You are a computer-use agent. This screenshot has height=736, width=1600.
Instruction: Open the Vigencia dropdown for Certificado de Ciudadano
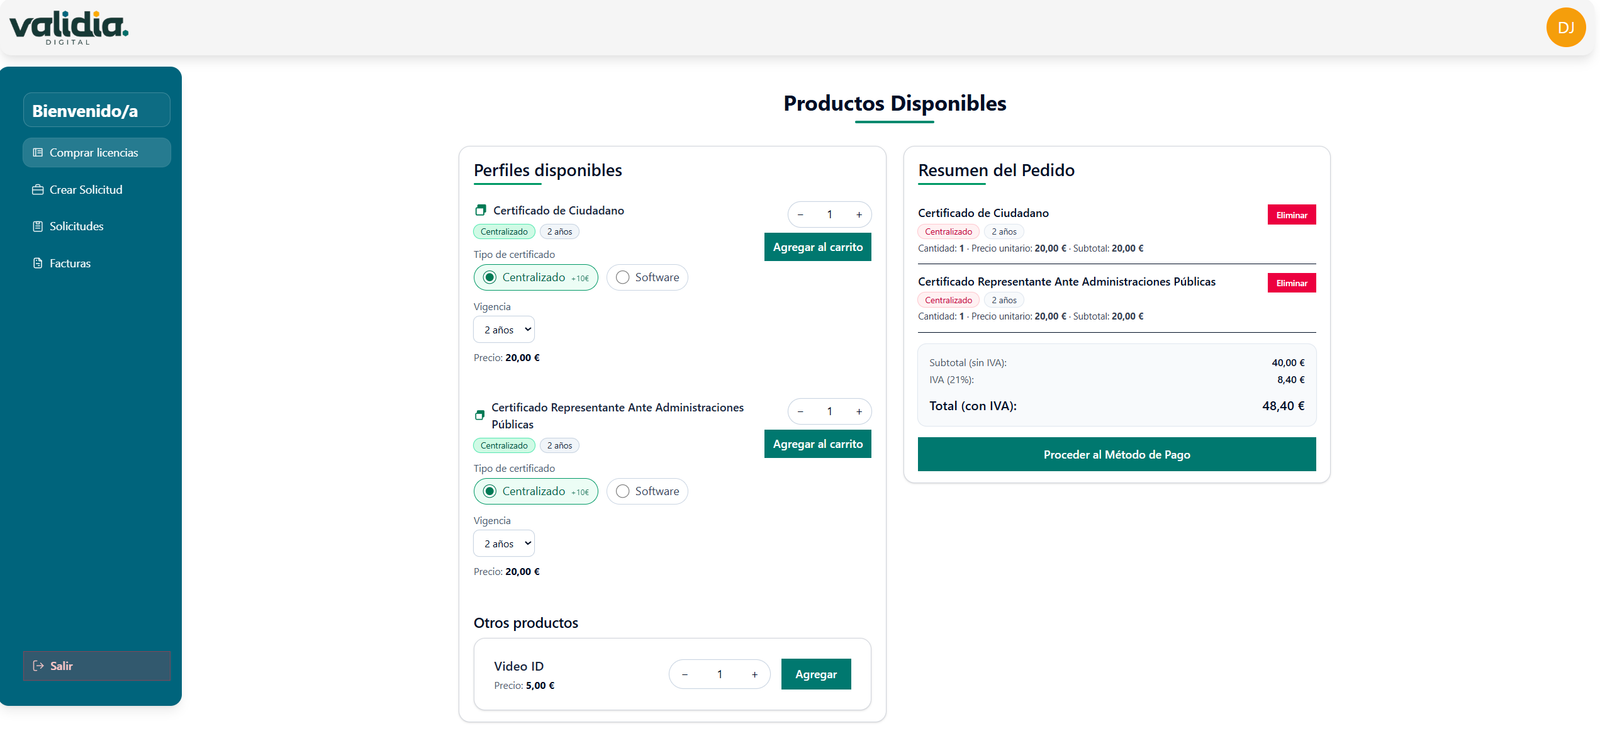point(504,330)
